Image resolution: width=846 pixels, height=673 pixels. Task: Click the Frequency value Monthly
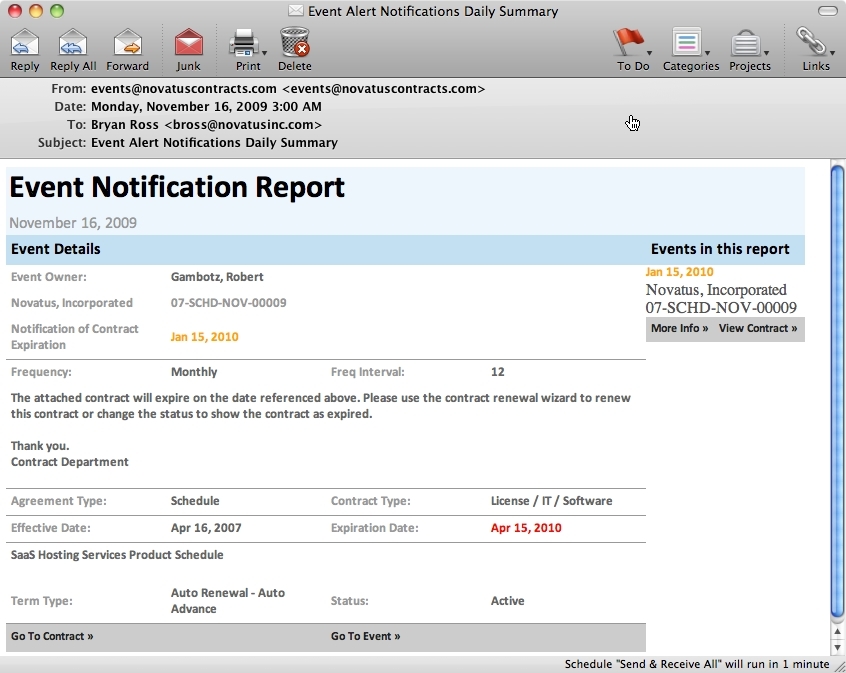point(194,372)
